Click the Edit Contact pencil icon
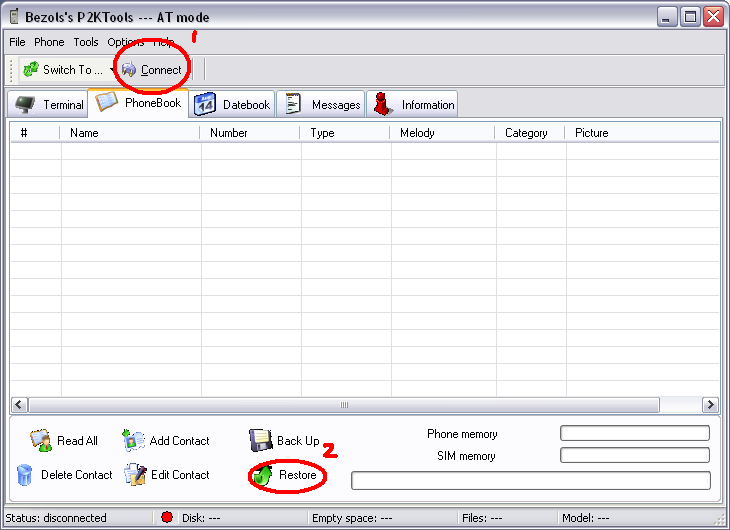 click(135, 475)
